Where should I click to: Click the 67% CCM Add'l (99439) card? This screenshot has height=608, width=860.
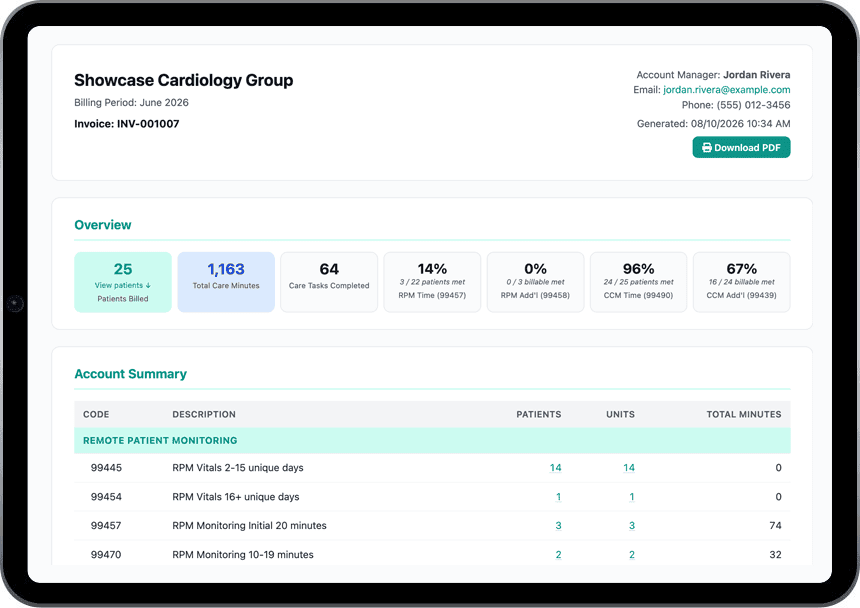[742, 282]
